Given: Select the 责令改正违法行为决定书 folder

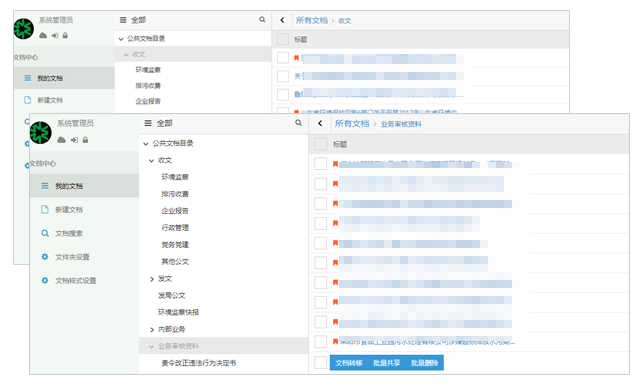Looking at the screenshot, I should [x=198, y=363].
